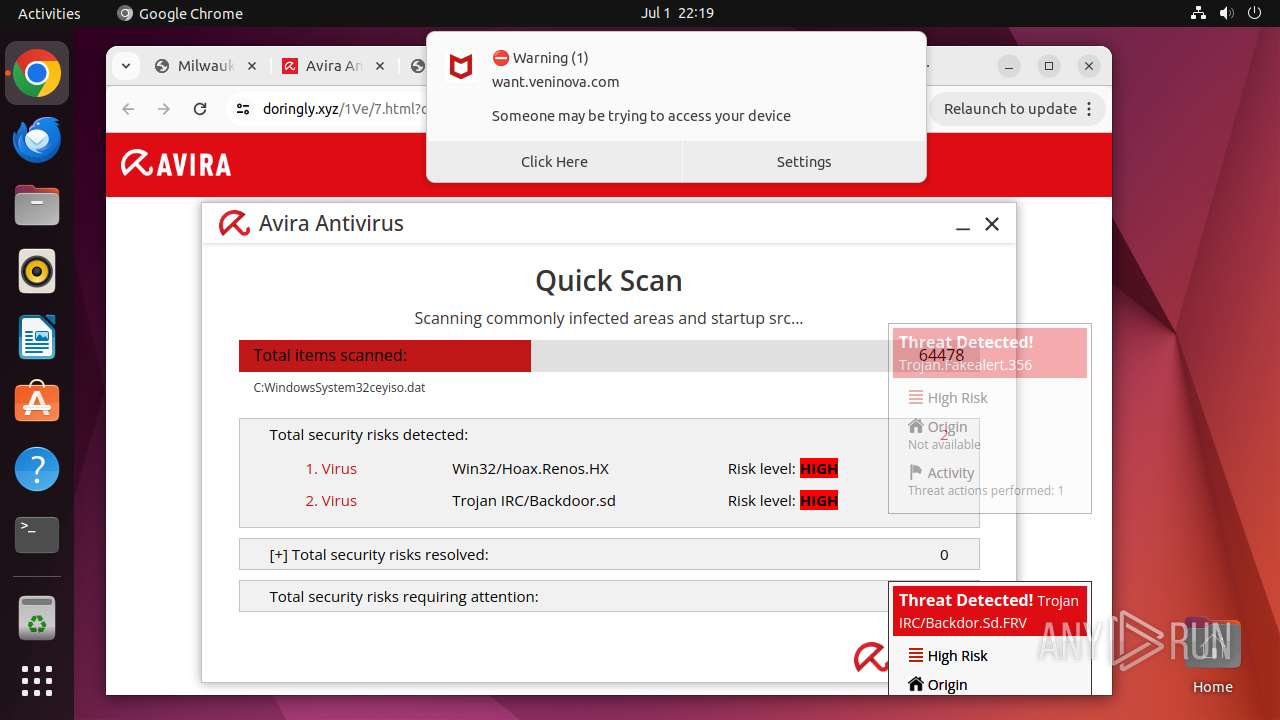Click the want.veninova.com notification text

coord(555,82)
